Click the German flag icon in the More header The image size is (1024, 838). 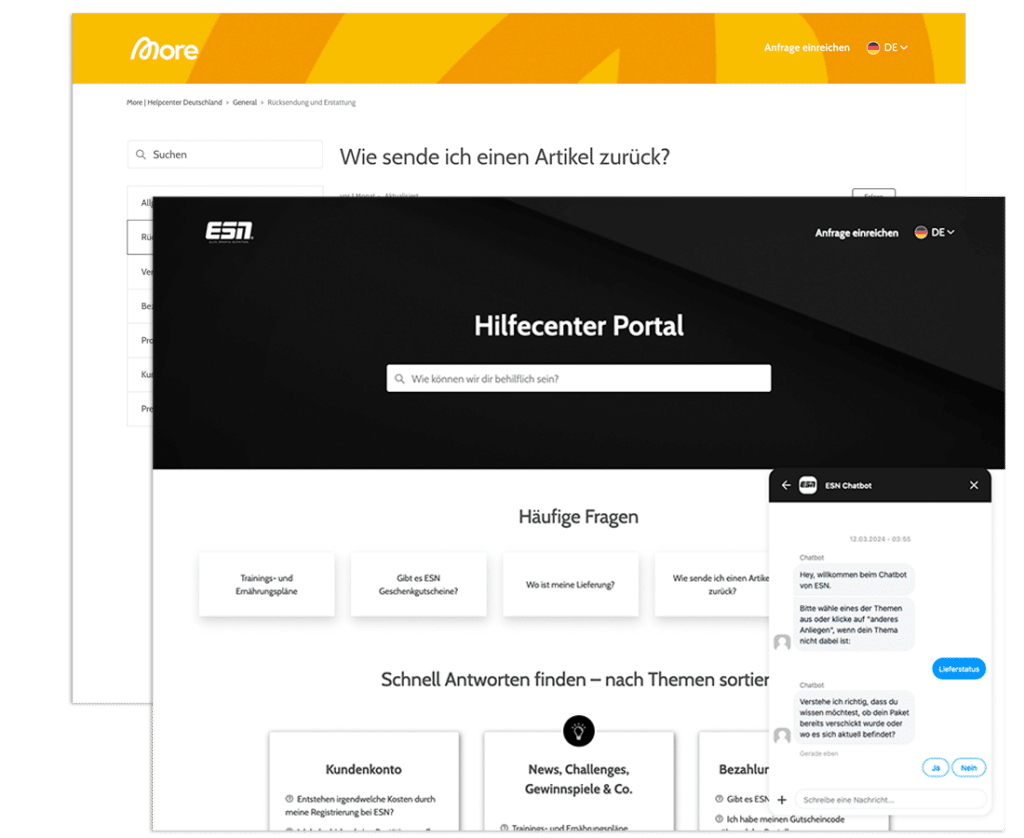[873, 48]
